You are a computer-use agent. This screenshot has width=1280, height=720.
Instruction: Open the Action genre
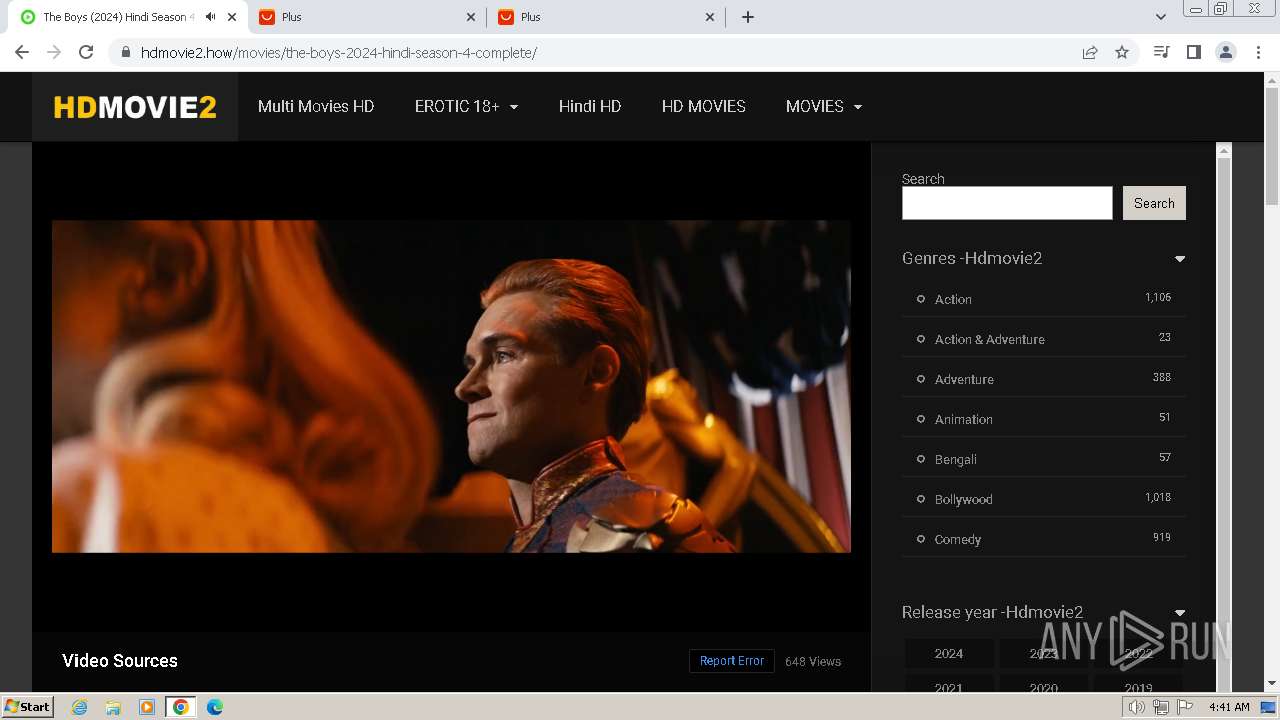coord(953,299)
